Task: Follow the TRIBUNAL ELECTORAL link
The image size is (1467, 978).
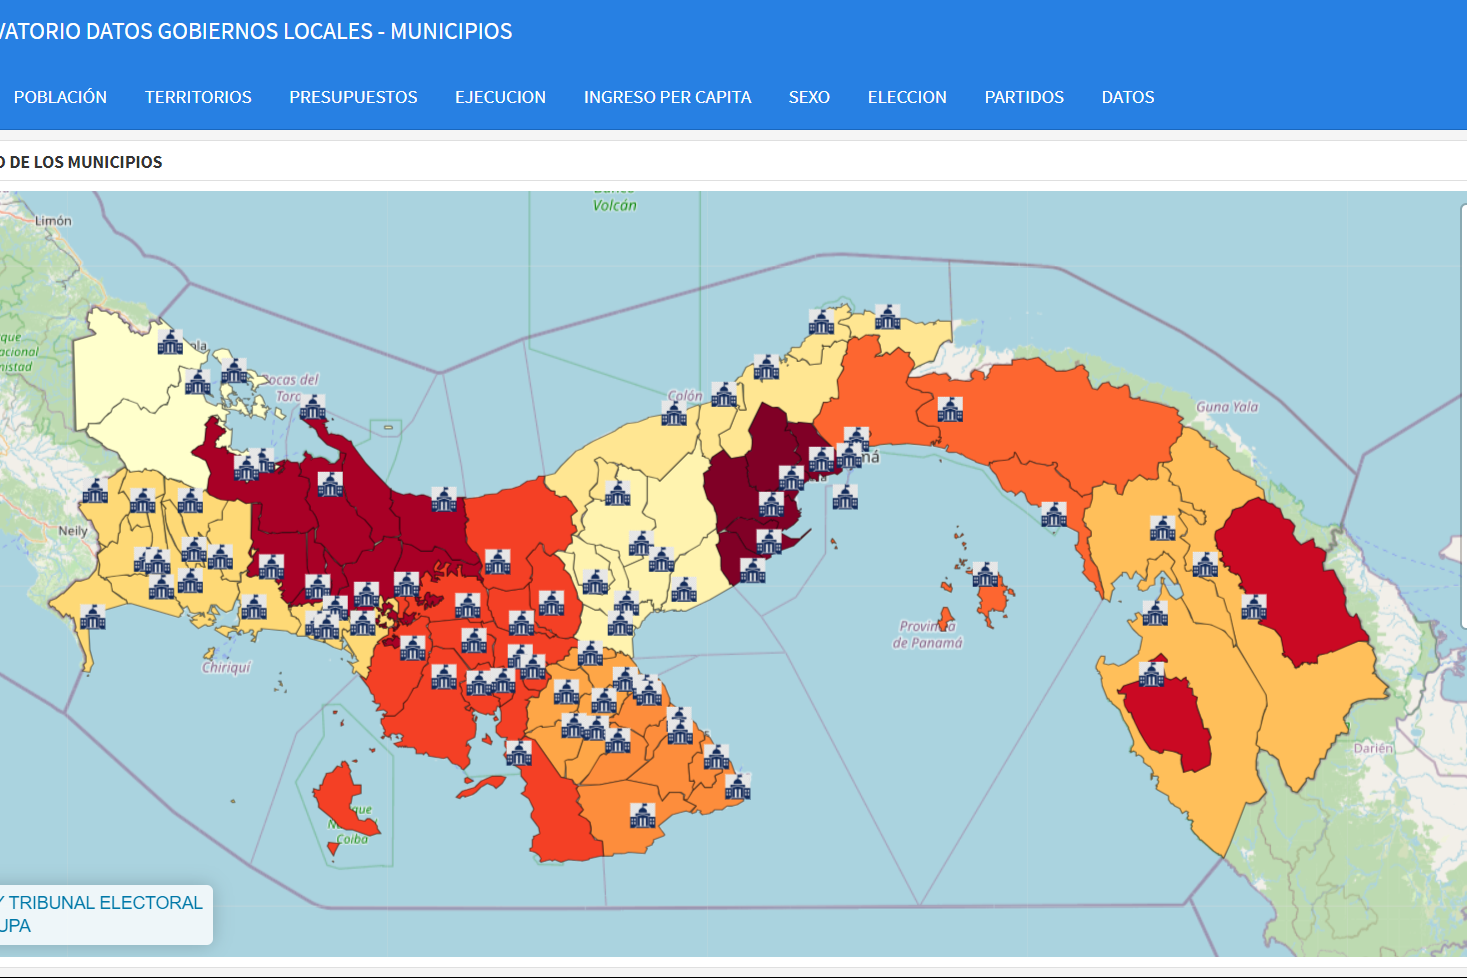Action: (105, 903)
